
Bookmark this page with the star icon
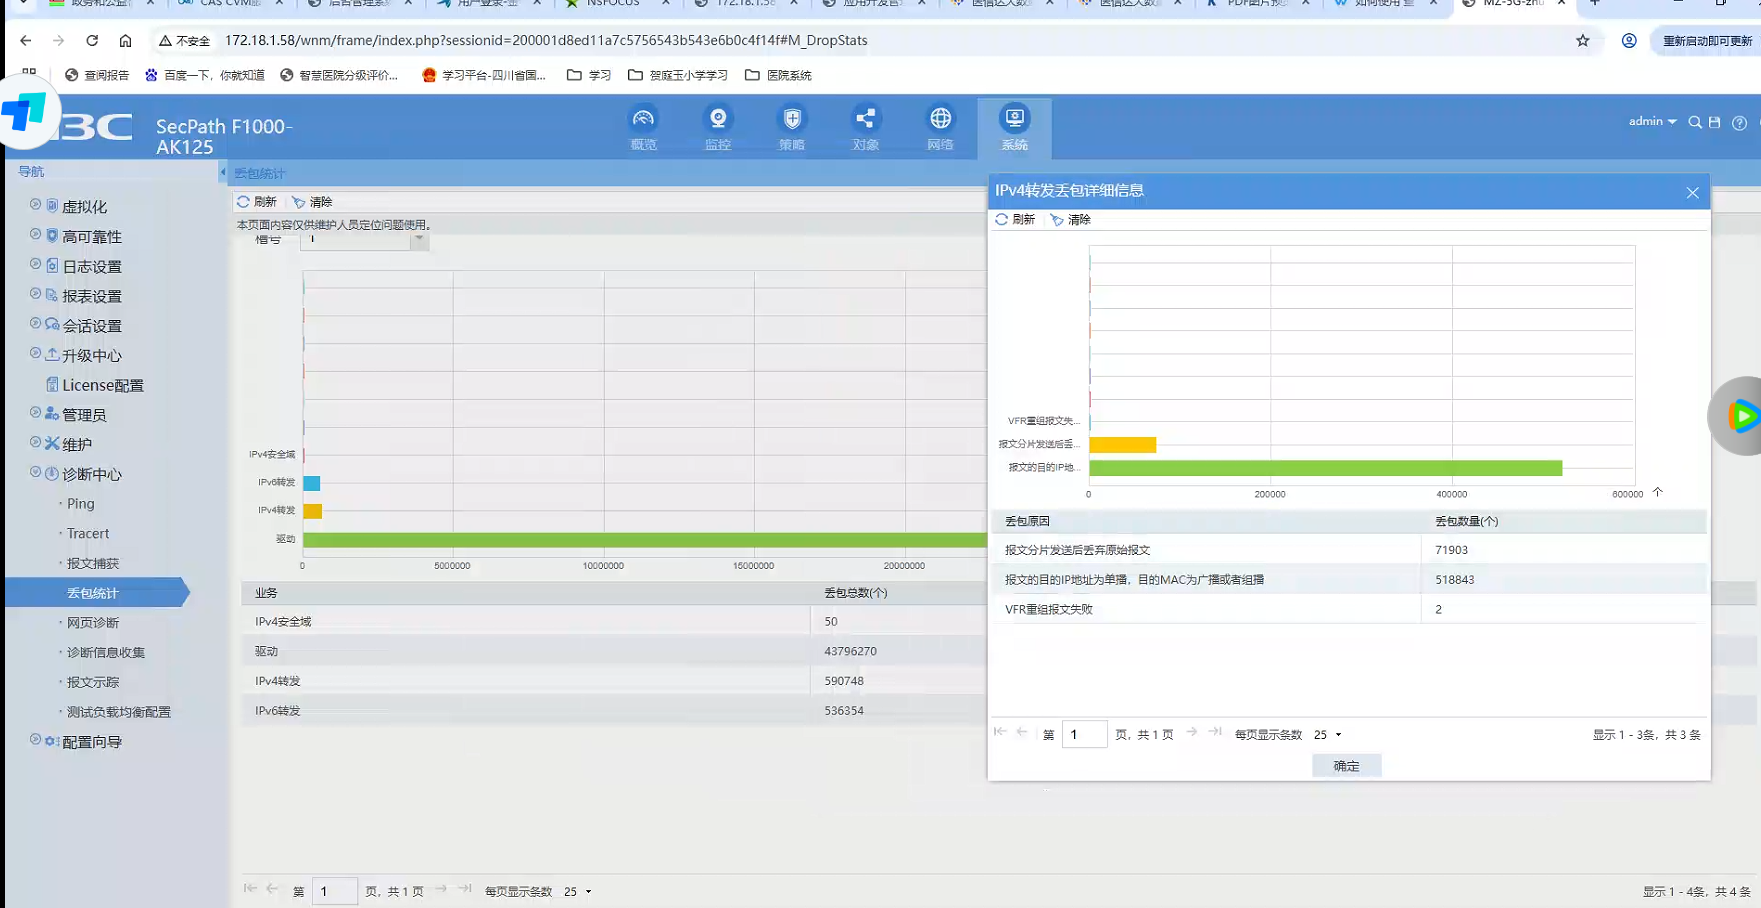tap(1583, 41)
